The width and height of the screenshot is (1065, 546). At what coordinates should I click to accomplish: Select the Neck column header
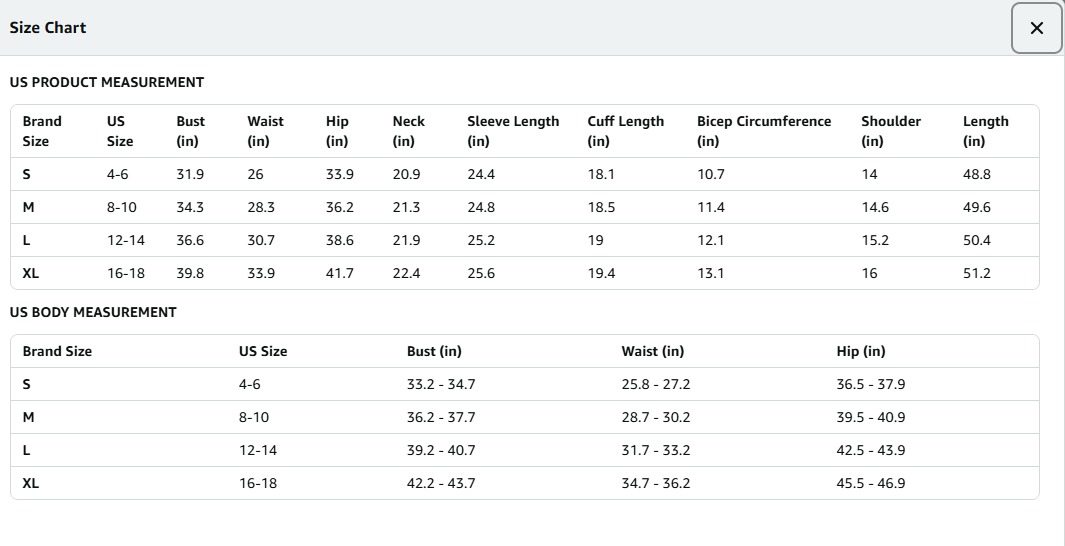(x=408, y=131)
